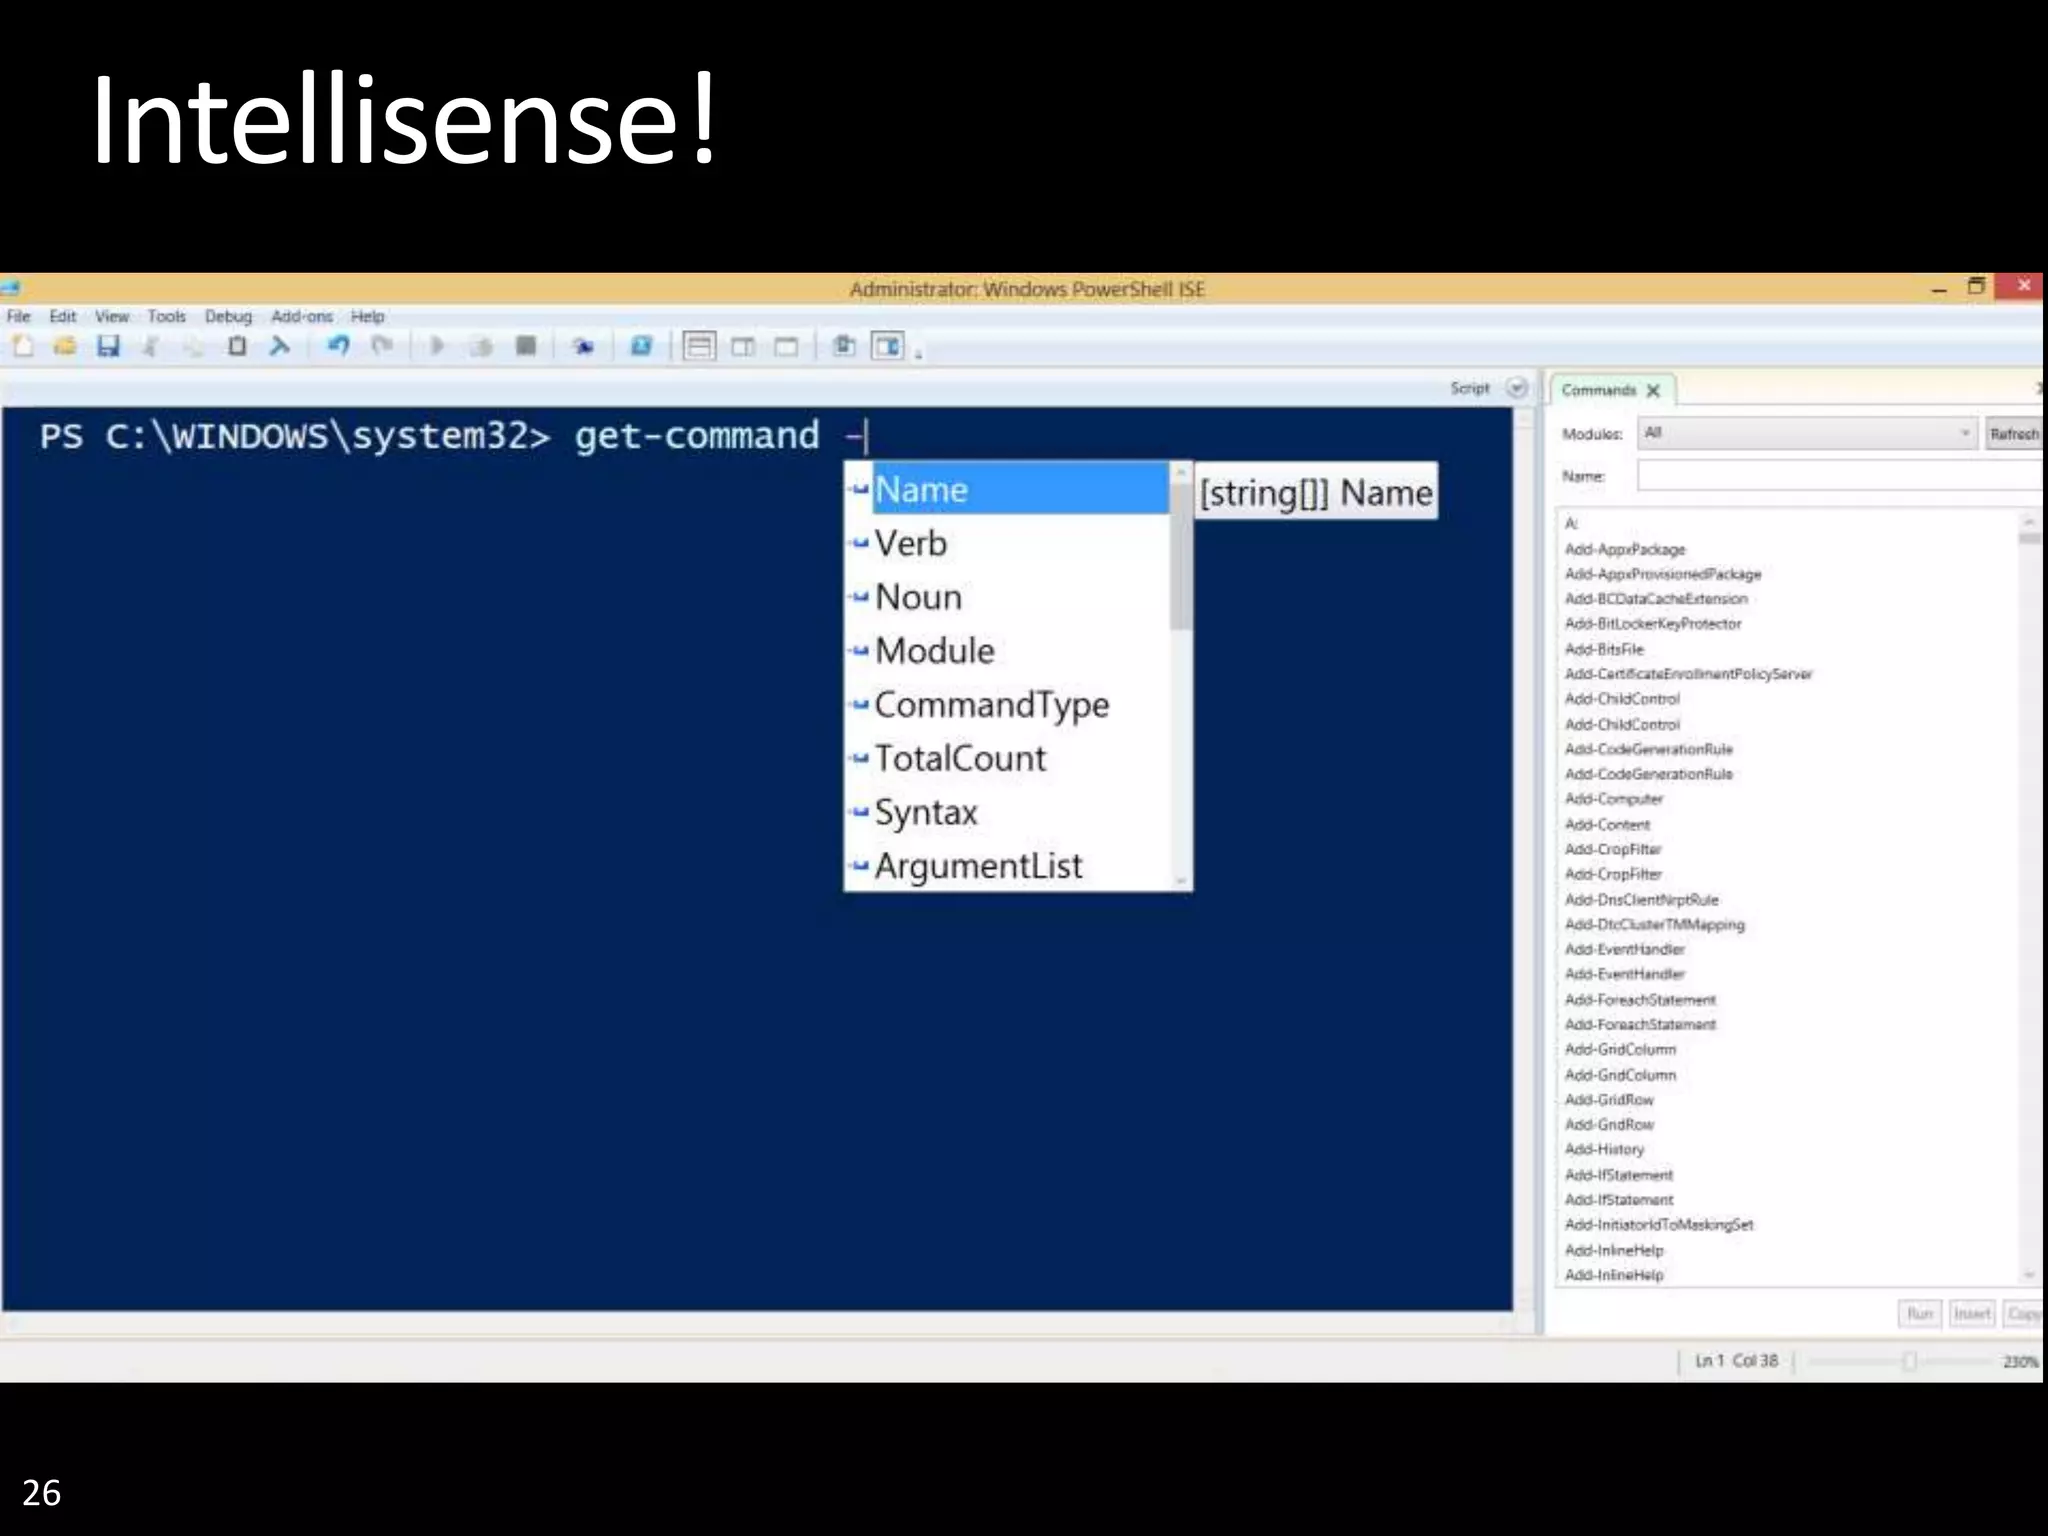Click the command list scrollbar
The height and width of the screenshot is (1536, 2048).
click(2029, 897)
